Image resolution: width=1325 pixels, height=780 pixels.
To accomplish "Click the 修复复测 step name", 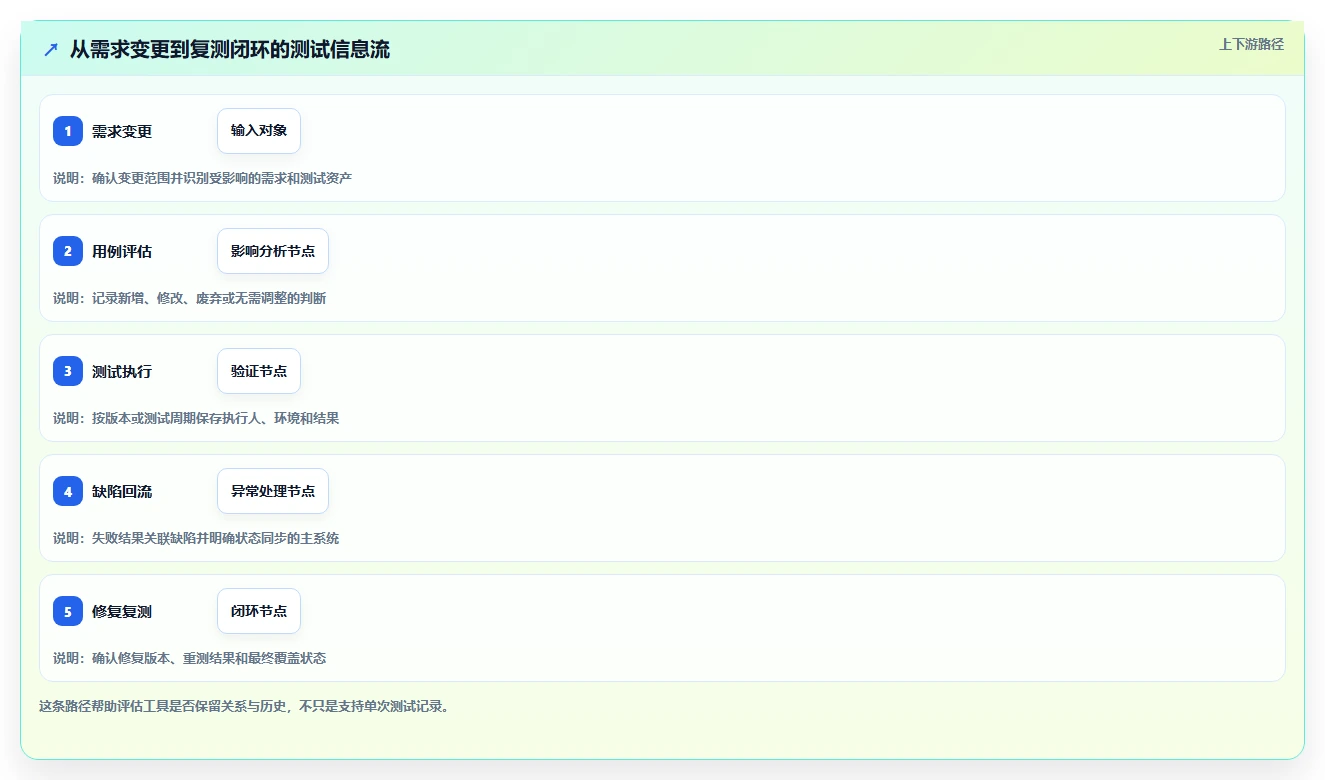I will tap(122, 612).
